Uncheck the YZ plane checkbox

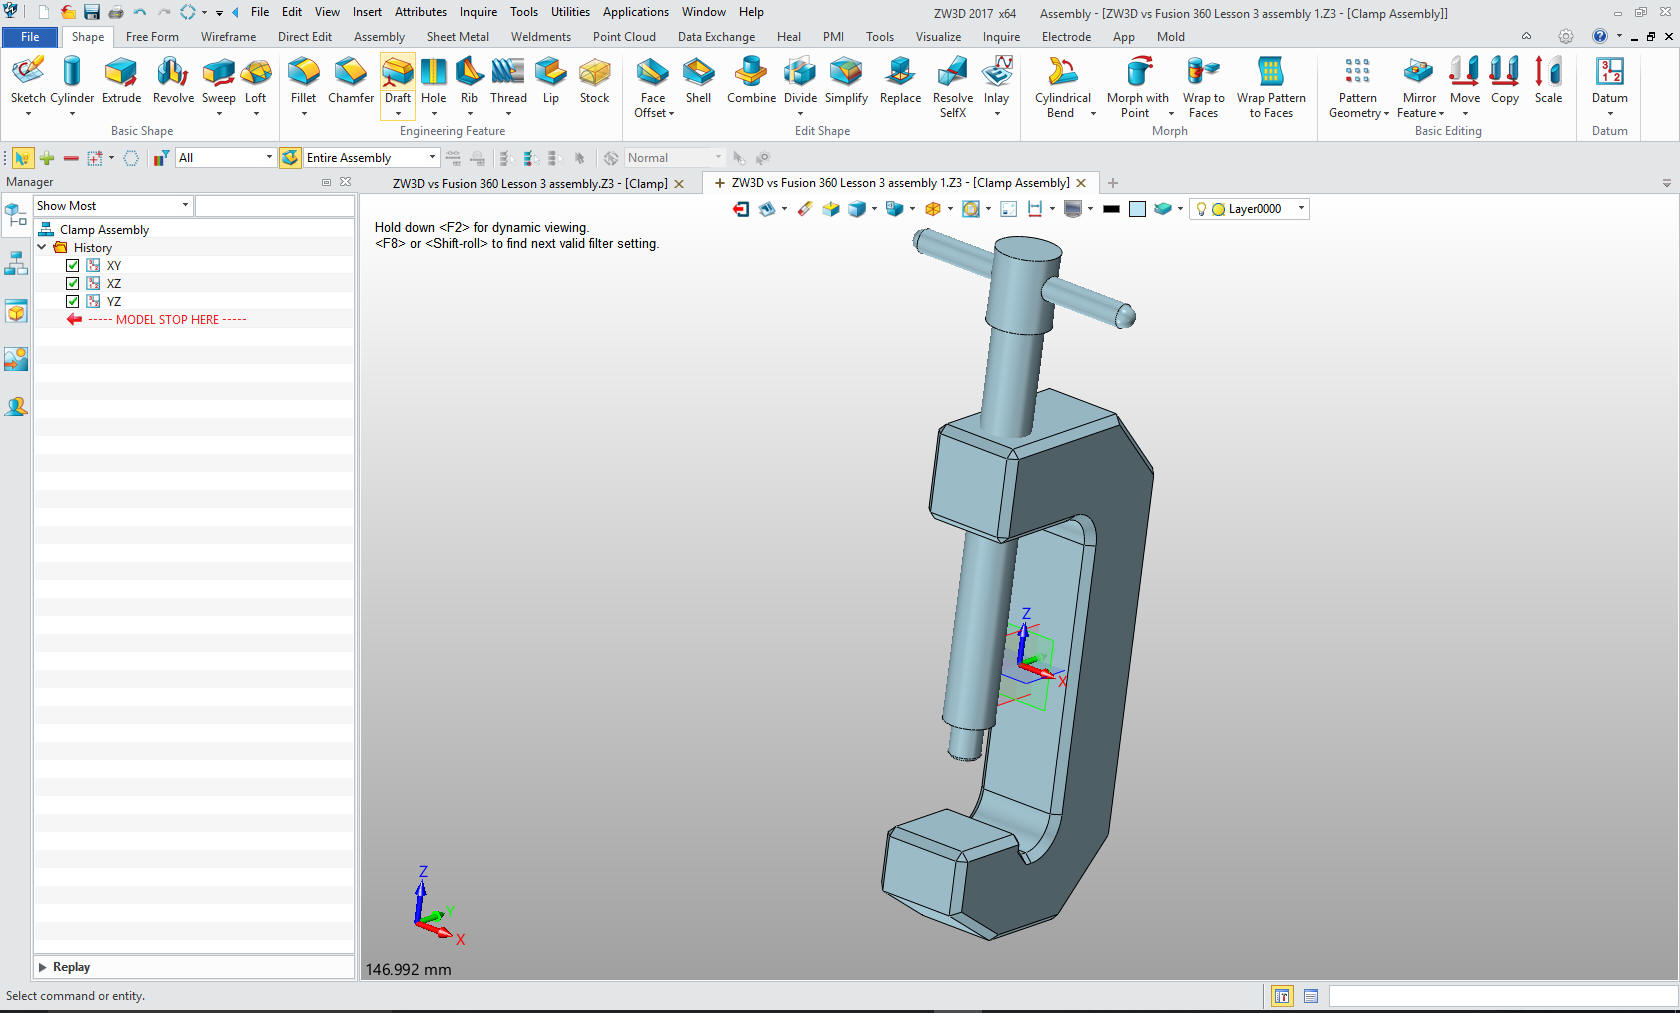pos(72,302)
